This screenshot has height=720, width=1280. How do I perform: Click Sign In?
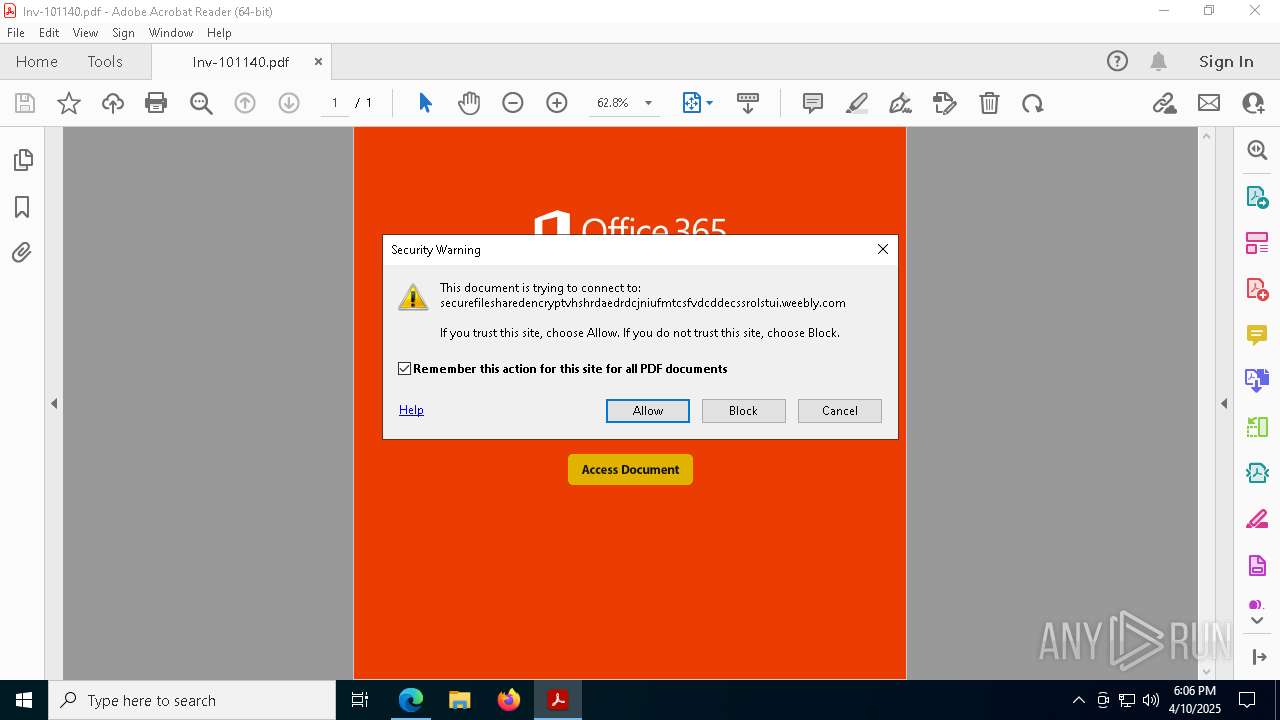(x=1226, y=61)
